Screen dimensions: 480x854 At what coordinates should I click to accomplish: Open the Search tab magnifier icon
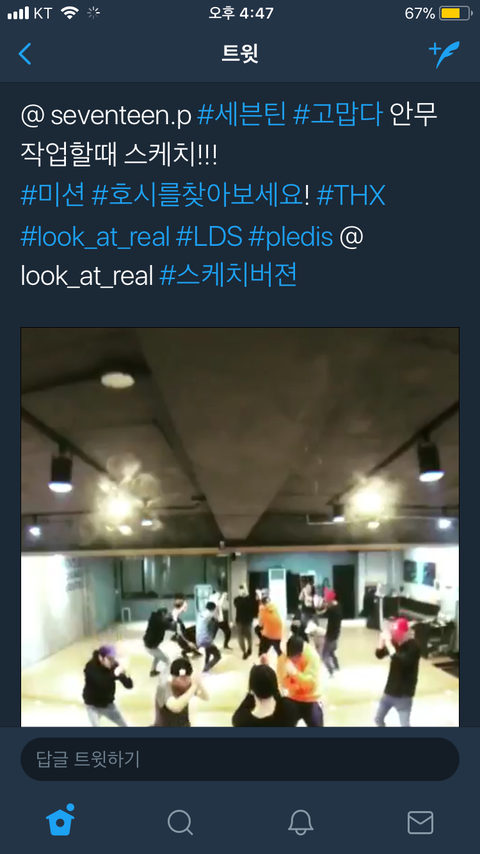tap(180, 822)
